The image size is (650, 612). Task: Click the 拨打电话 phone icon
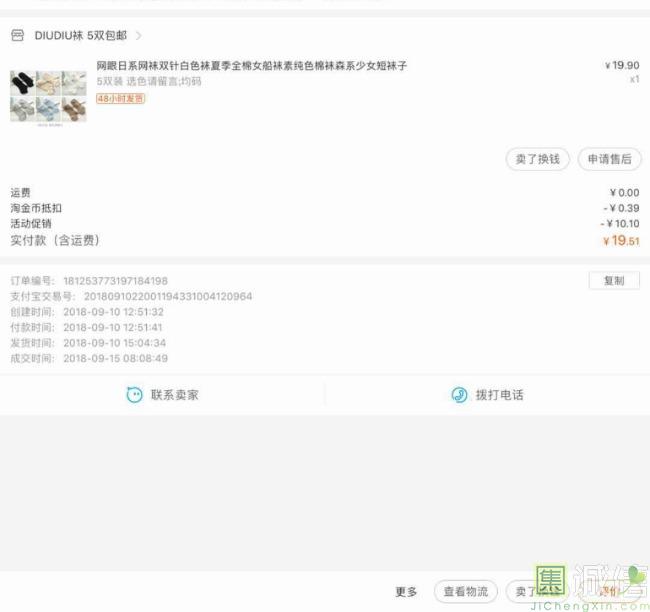point(459,395)
